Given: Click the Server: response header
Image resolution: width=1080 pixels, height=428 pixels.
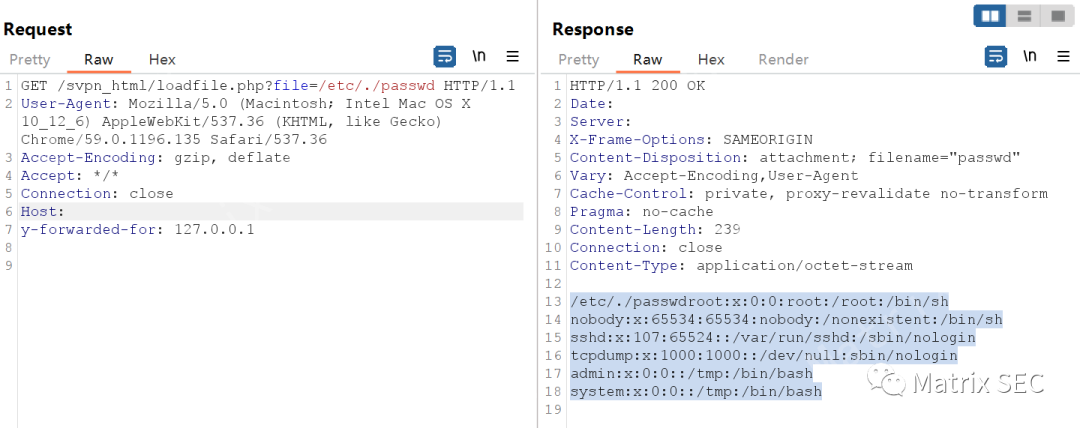Looking at the screenshot, I should click(x=601, y=122).
